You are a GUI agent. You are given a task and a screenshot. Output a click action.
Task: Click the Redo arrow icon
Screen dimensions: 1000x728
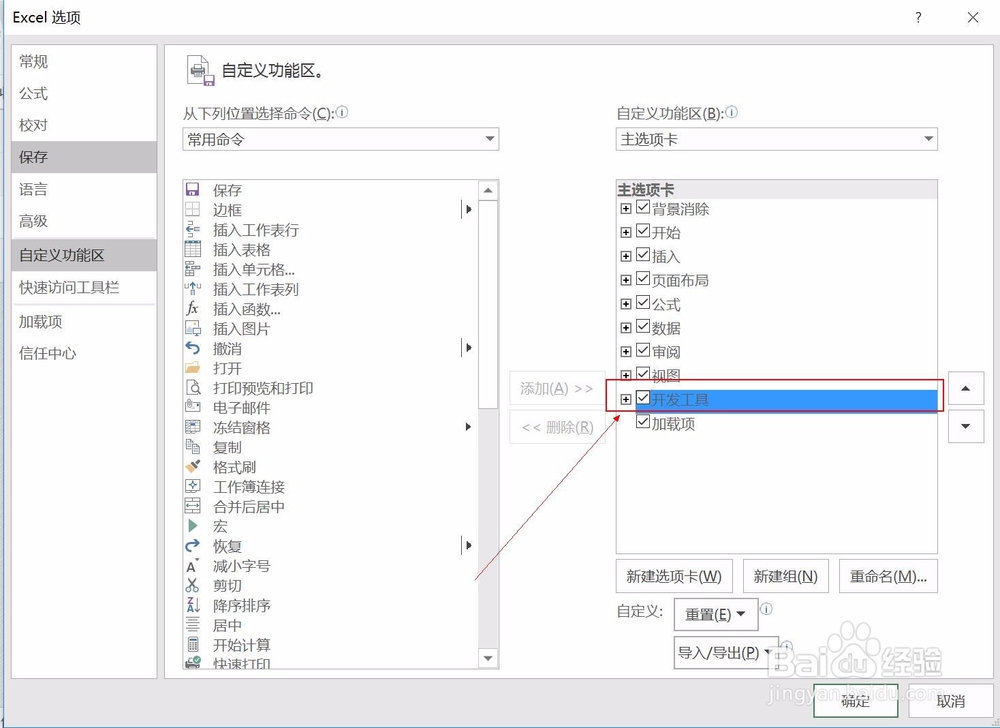(x=193, y=546)
